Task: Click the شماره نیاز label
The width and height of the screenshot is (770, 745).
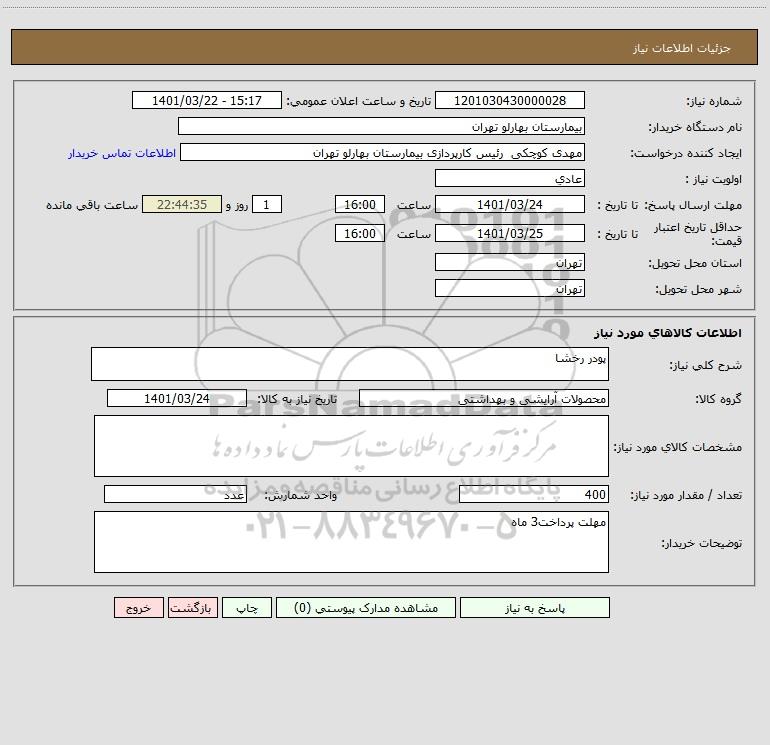Action: tap(714, 101)
